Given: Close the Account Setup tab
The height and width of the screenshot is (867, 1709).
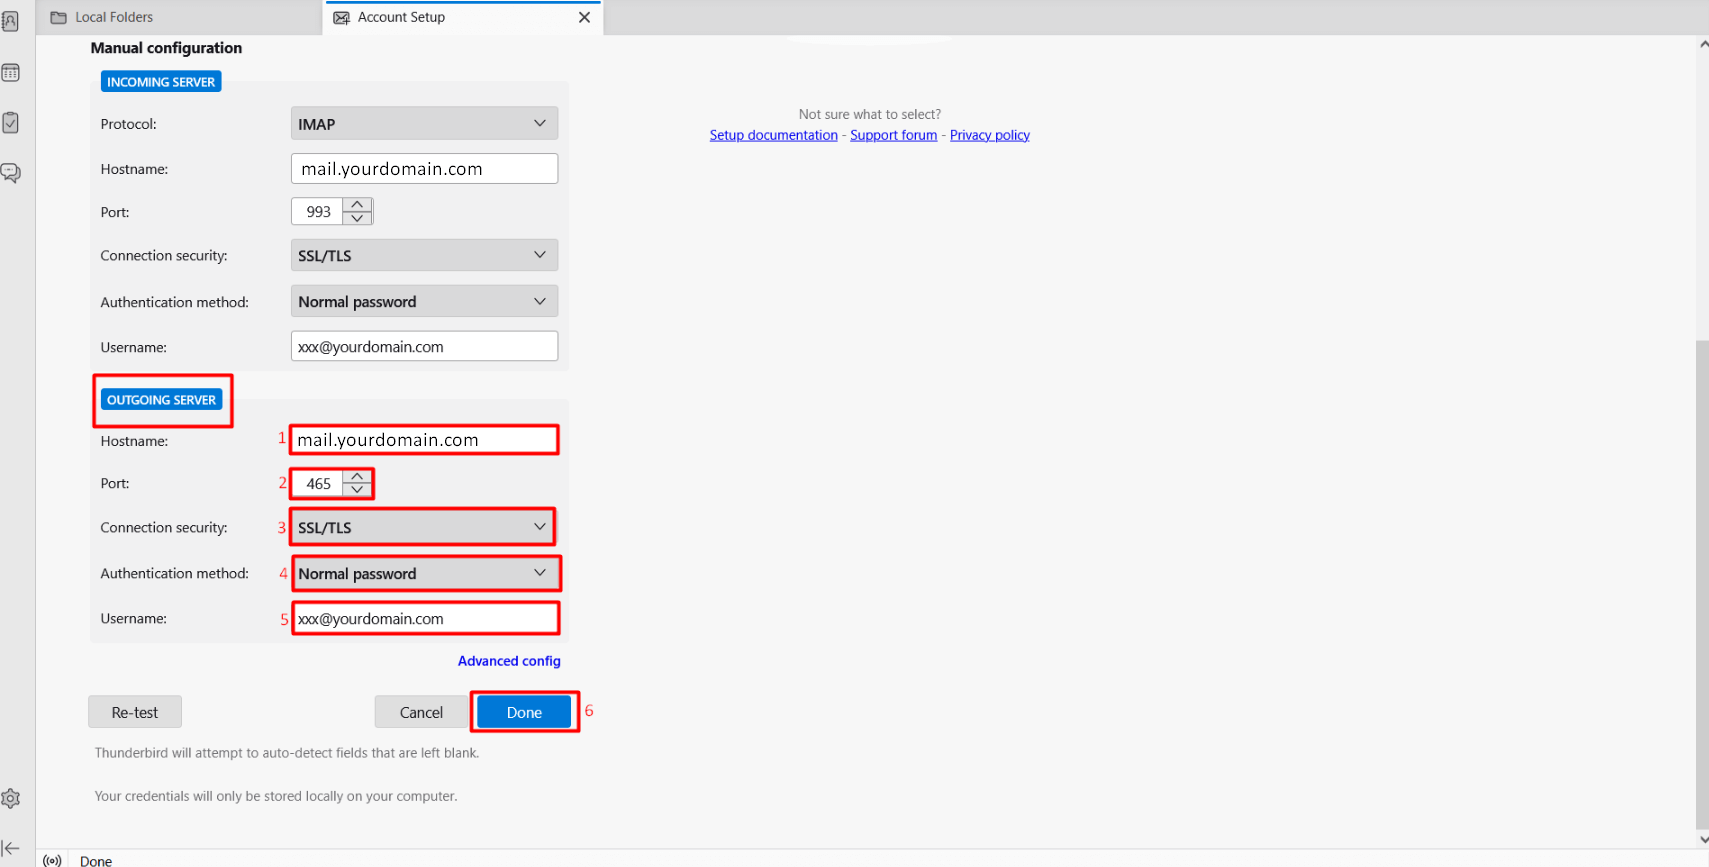Looking at the screenshot, I should [x=584, y=17].
